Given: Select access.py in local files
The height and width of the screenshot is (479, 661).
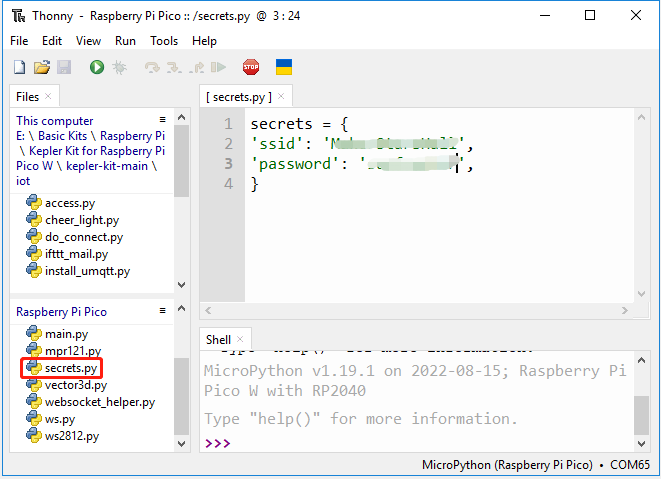Looking at the screenshot, I should (61, 203).
